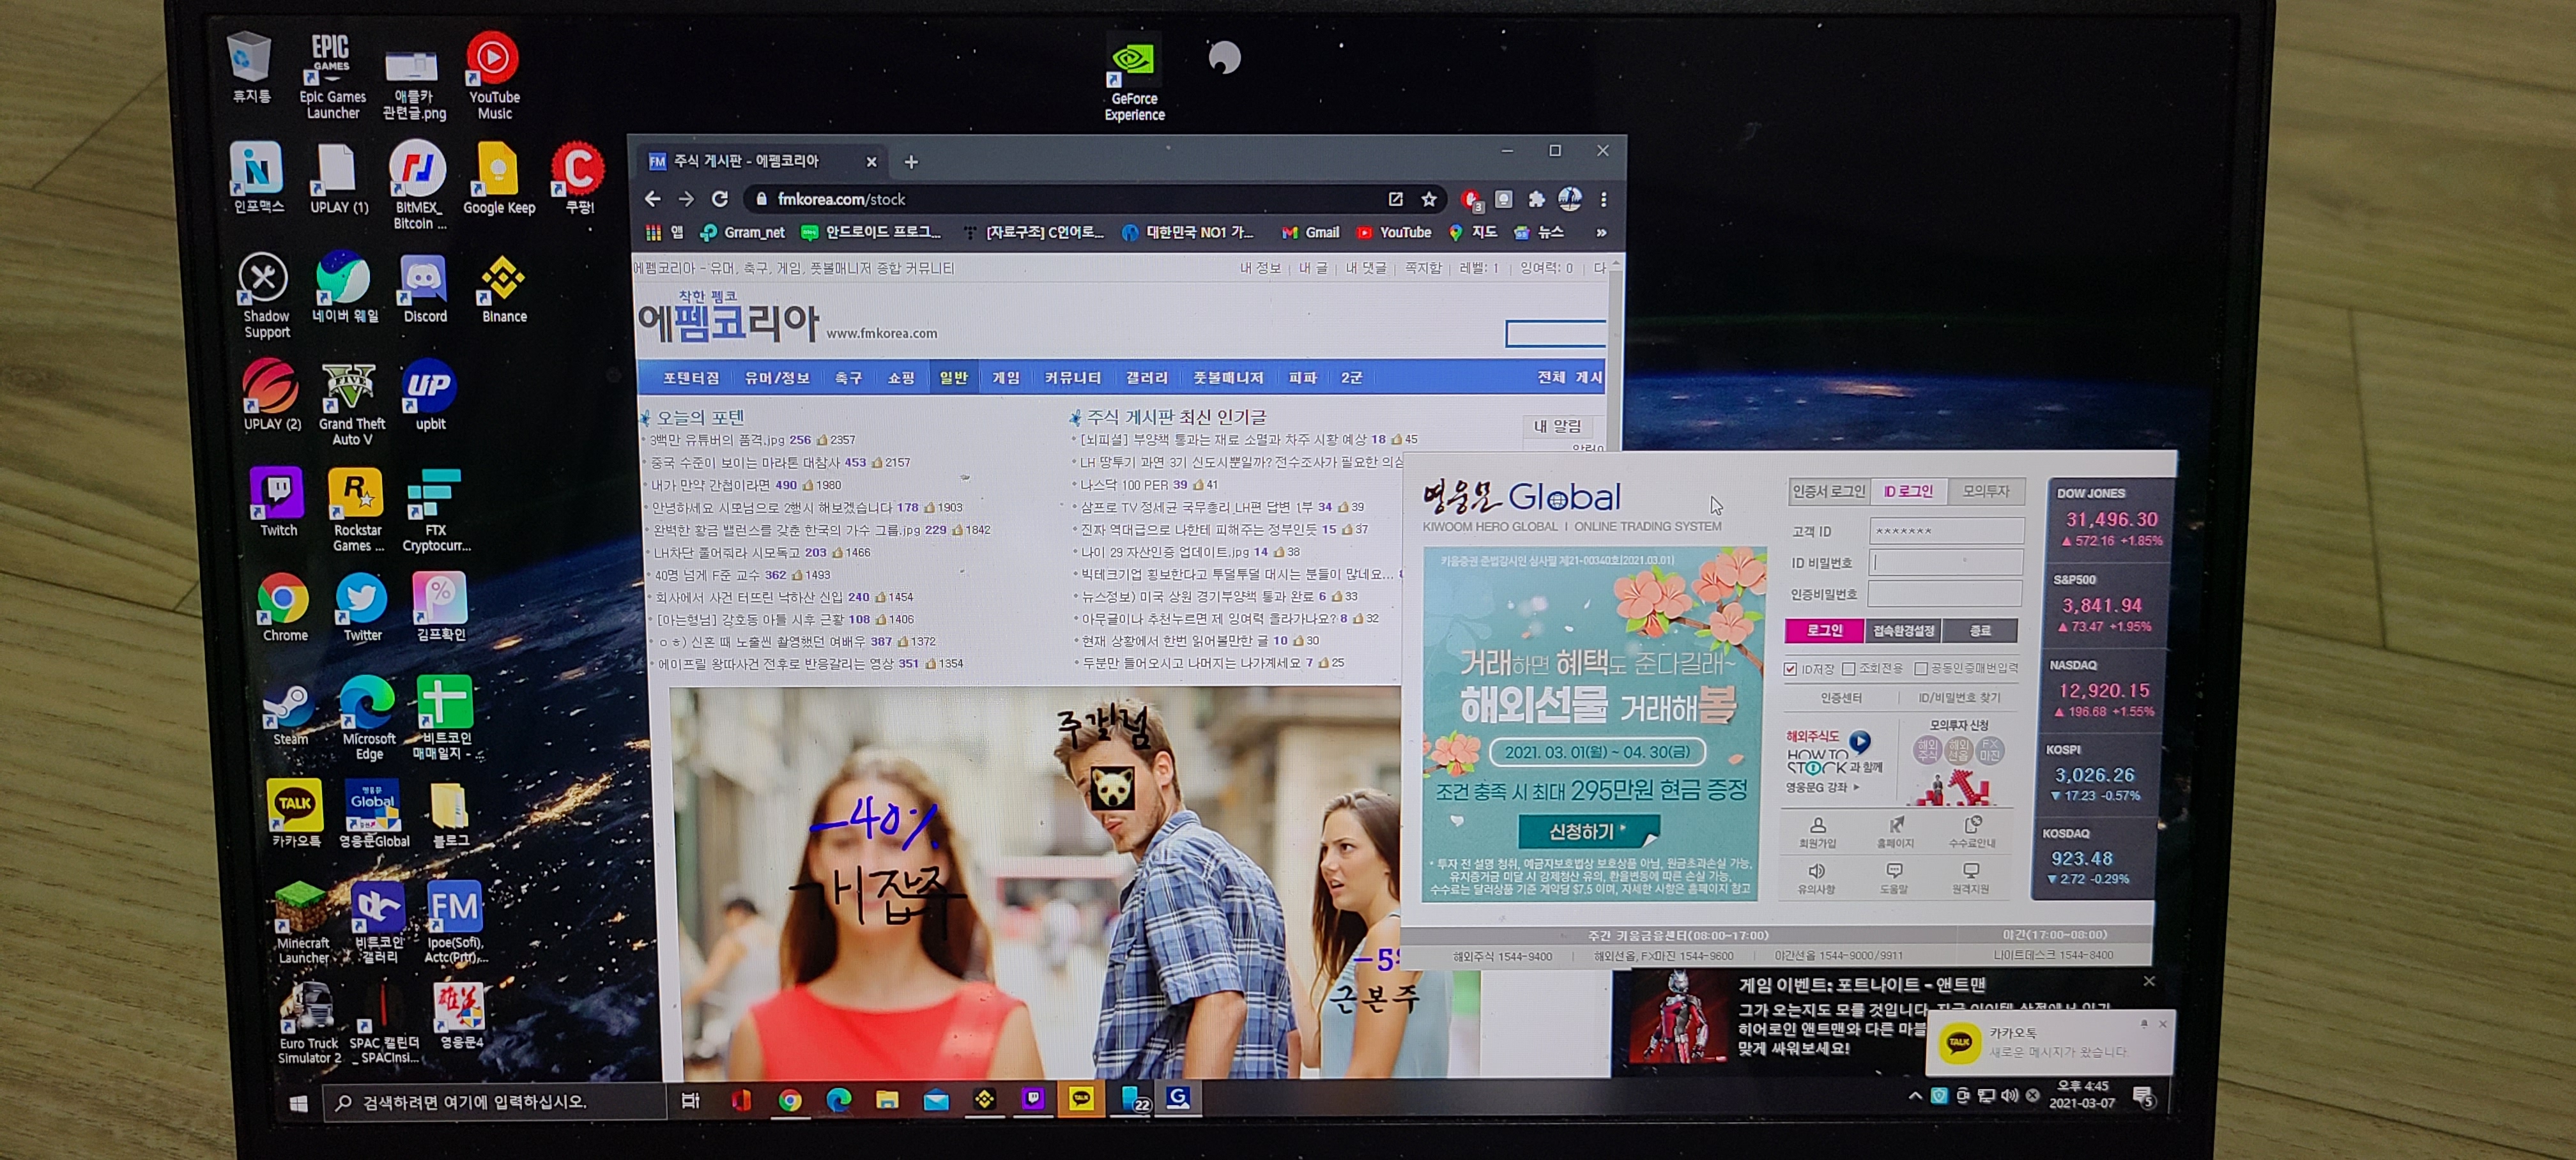Open File Explorer from the taskbar
This screenshot has height=1160, width=2576.
886,1100
